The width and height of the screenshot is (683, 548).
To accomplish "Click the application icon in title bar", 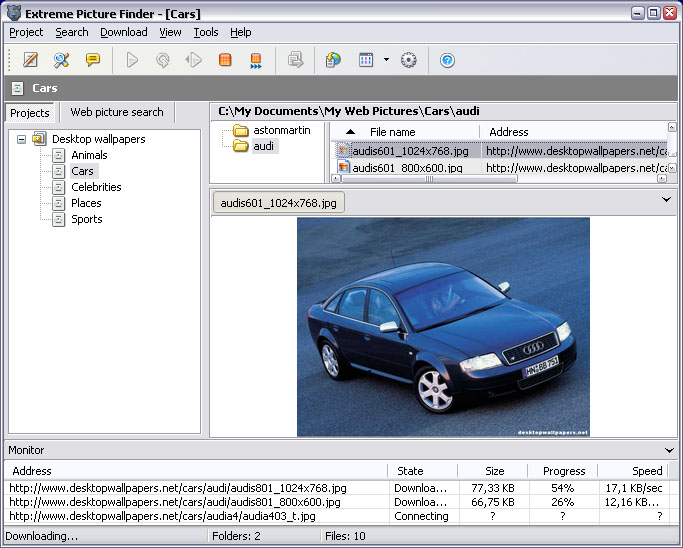I will click(14, 13).
